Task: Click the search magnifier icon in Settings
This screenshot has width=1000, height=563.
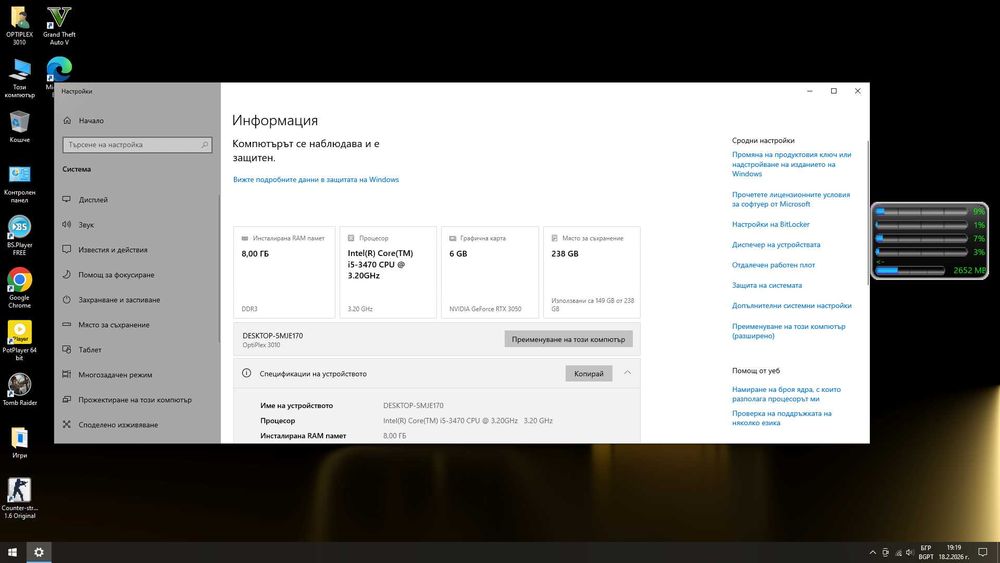Action: pyautogui.click(x=205, y=145)
